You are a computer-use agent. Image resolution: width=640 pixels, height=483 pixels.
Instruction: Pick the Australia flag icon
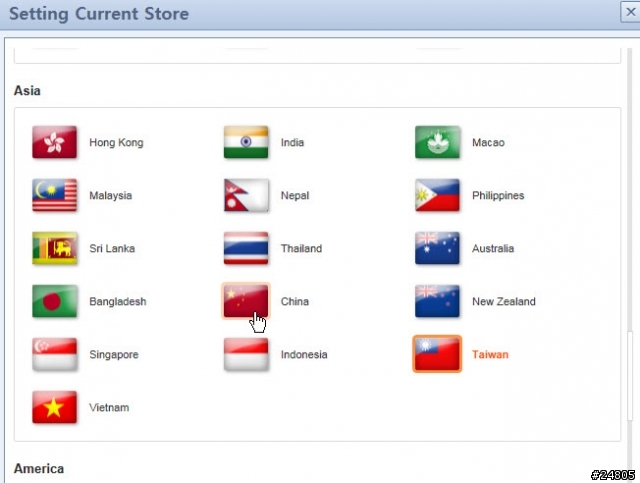[437, 248]
